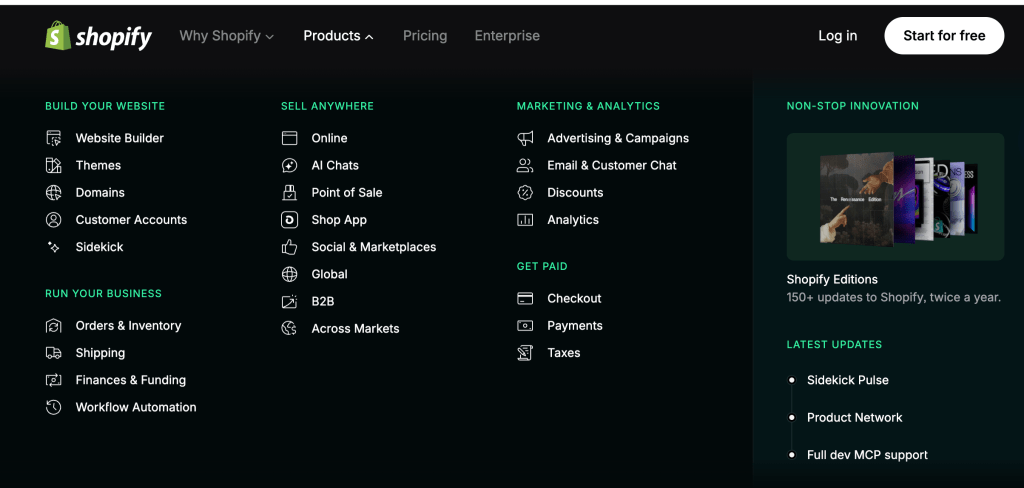Click the B2B icon
Screen dimensions: 1024x488
[289, 302]
